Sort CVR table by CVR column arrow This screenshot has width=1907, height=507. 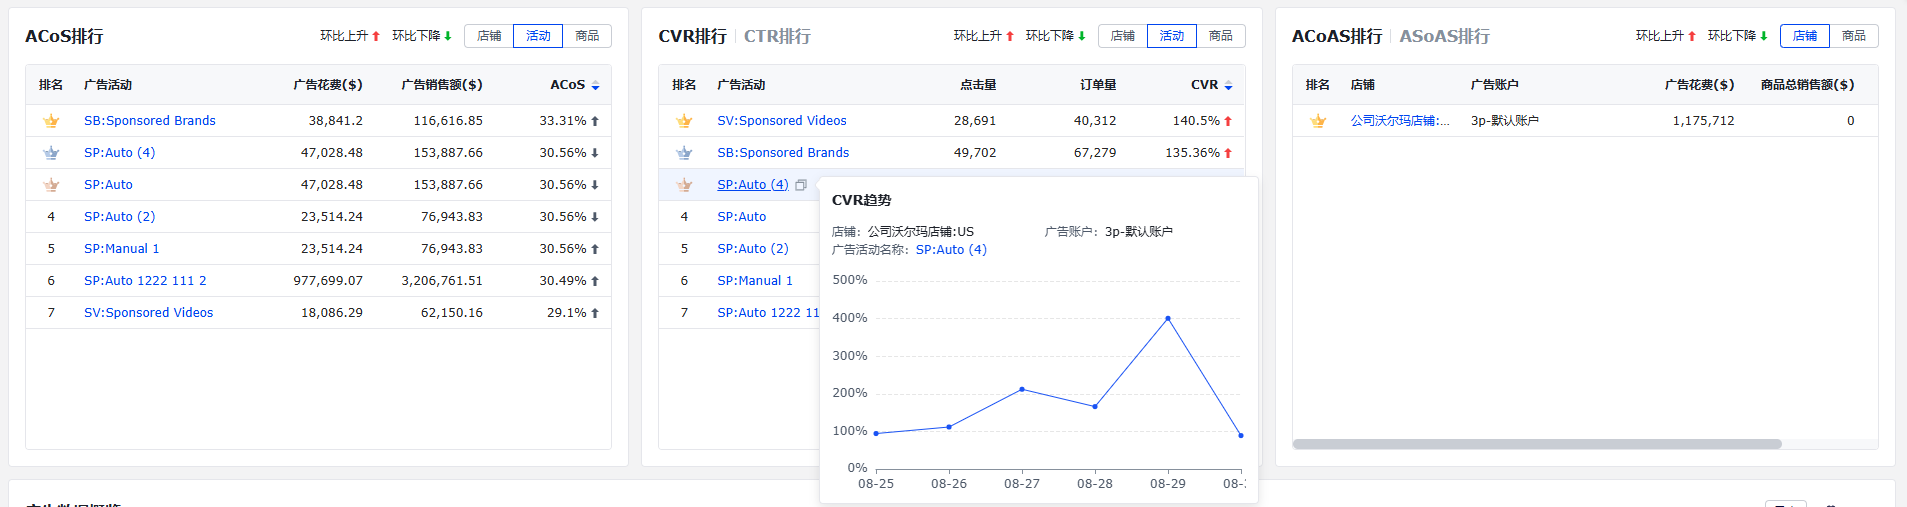click(x=1228, y=86)
